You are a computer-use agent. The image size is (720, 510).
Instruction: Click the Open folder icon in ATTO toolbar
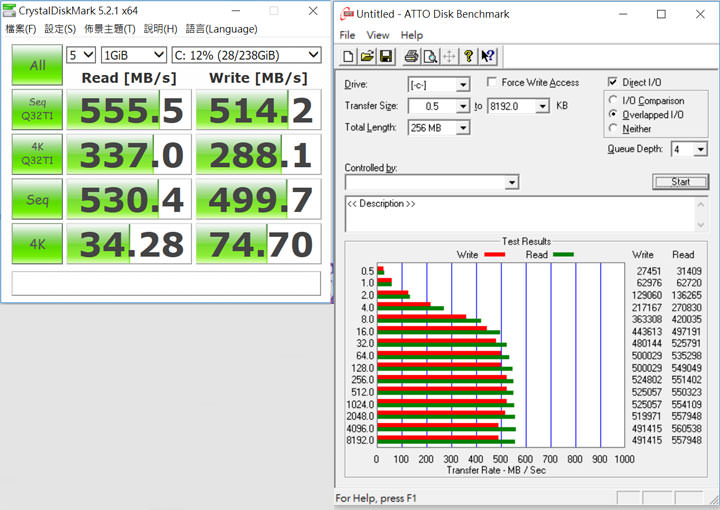367,56
